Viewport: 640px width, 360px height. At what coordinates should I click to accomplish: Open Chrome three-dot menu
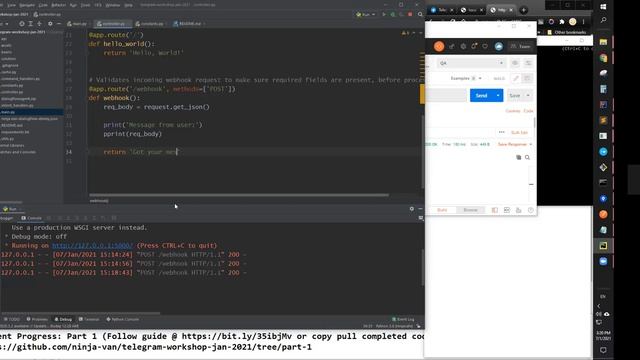click(583, 22)
